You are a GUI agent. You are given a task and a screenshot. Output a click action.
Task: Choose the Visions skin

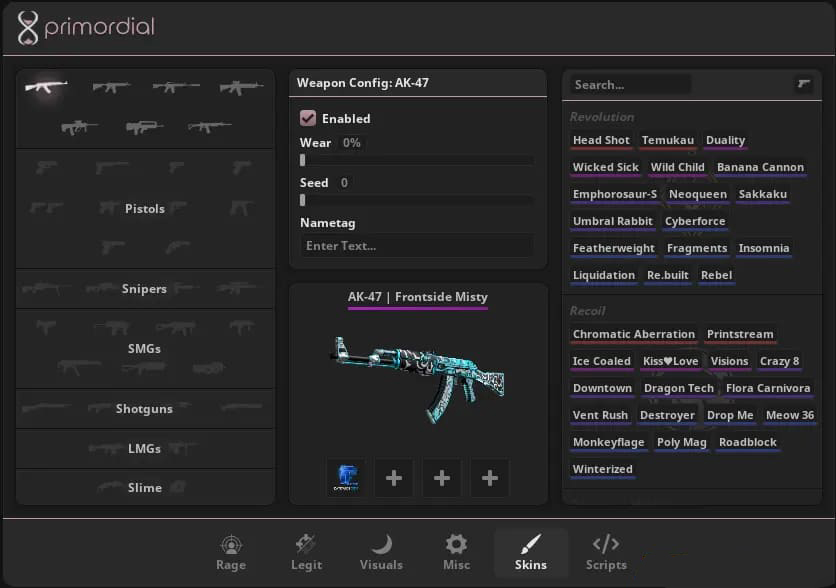(729, 361)
